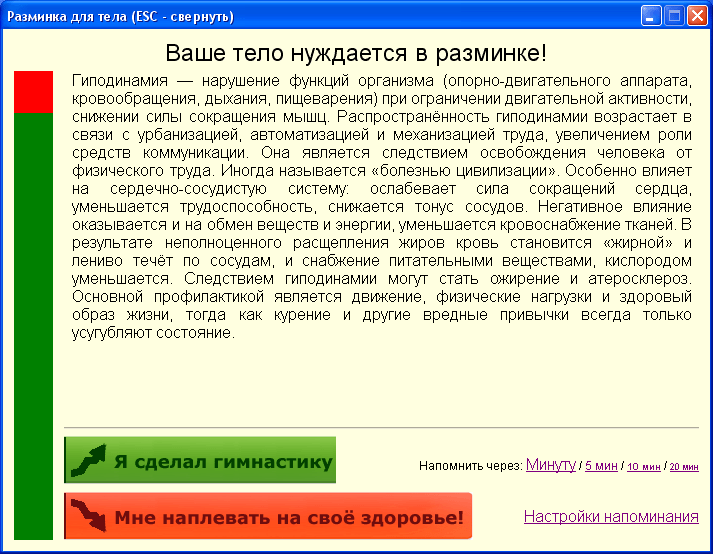Postpone reminder via «20 мин» link

[684, 466]
